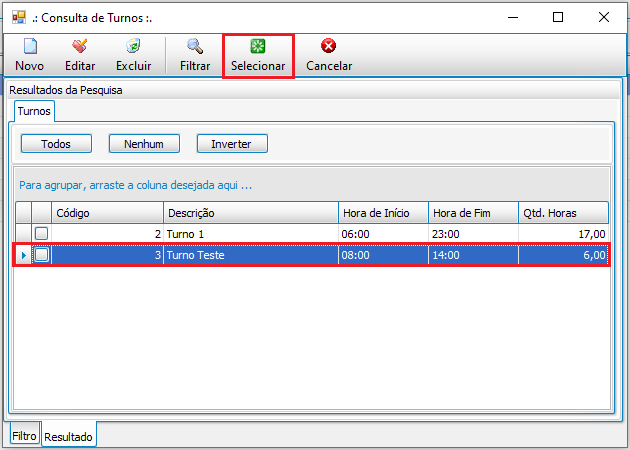Click the '17,00' hours cell
Image resolution: width=630 pixels, height=450 pixels.
click(x=563, y=234)
